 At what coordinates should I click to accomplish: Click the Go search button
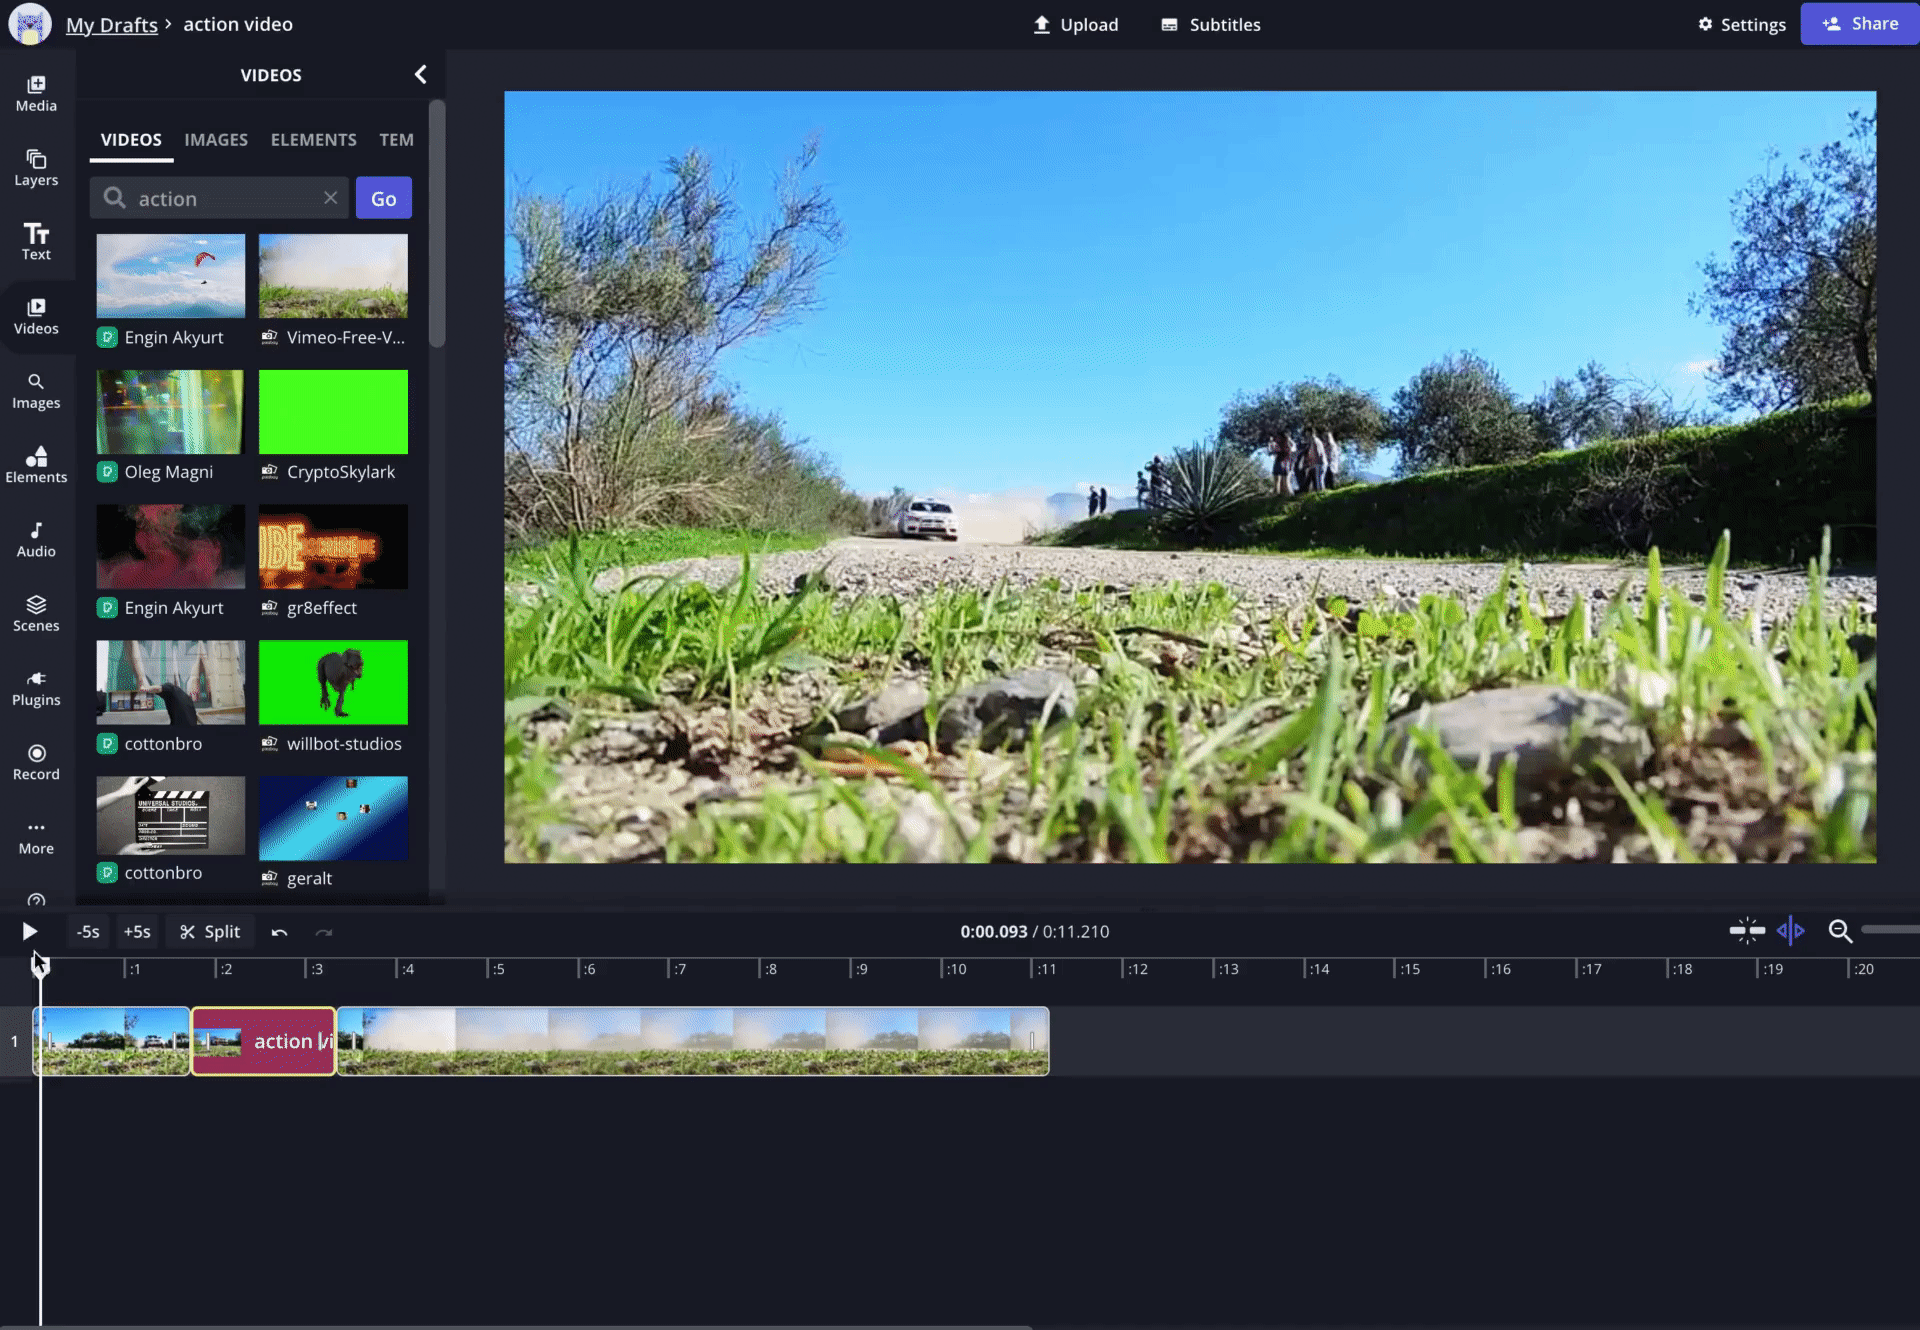coord(383,198)
